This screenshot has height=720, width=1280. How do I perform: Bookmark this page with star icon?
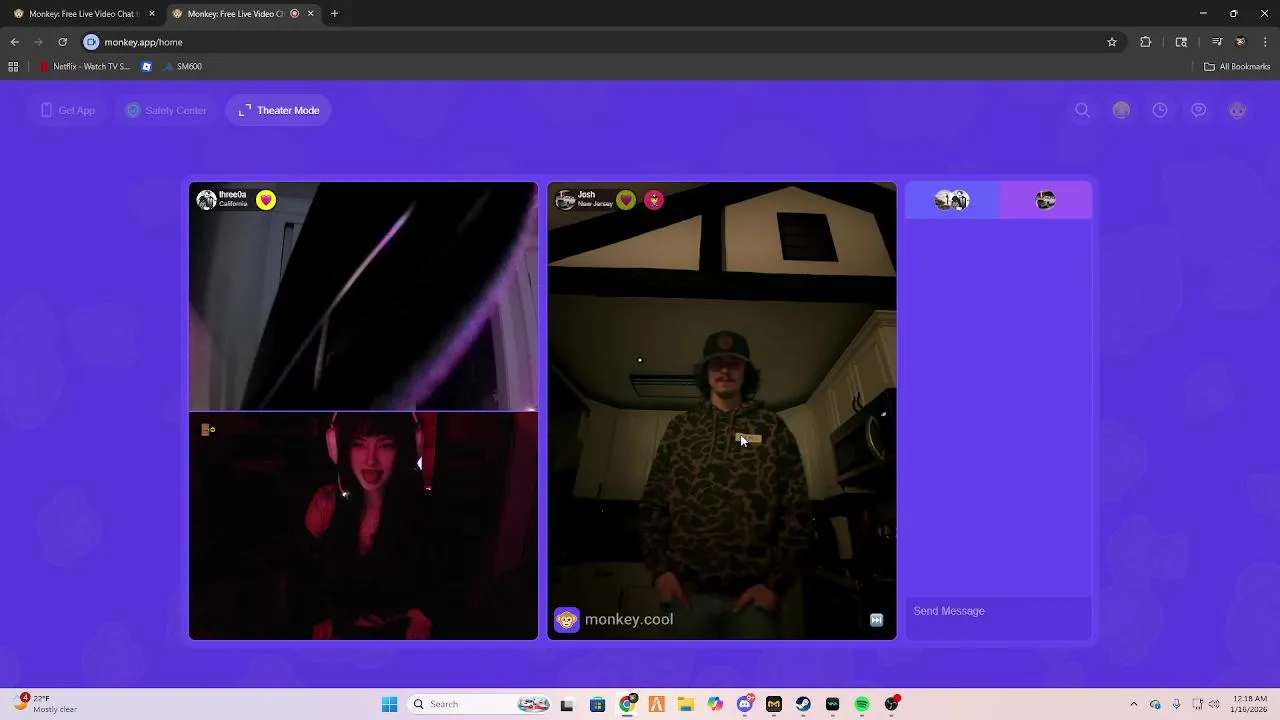click(x=1111, y=42)
